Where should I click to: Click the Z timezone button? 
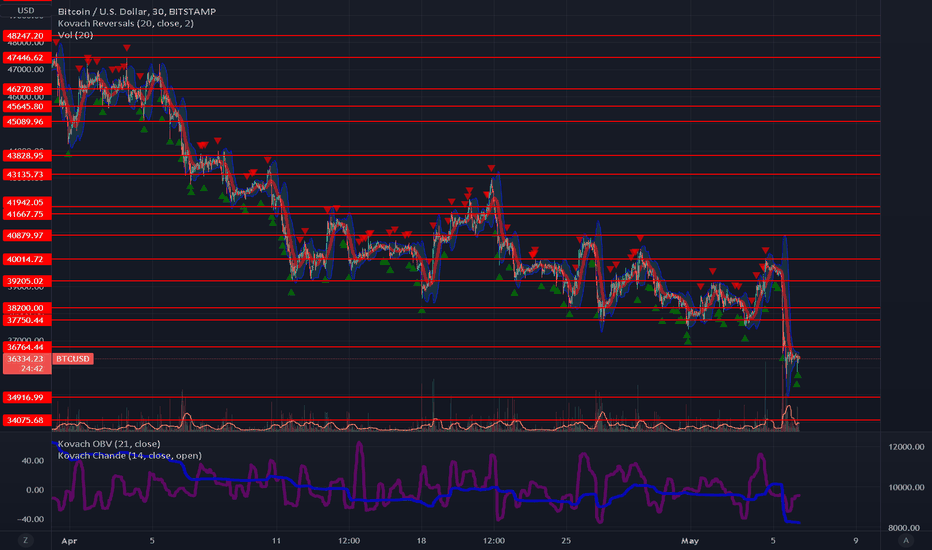click(x=25, y=540)
